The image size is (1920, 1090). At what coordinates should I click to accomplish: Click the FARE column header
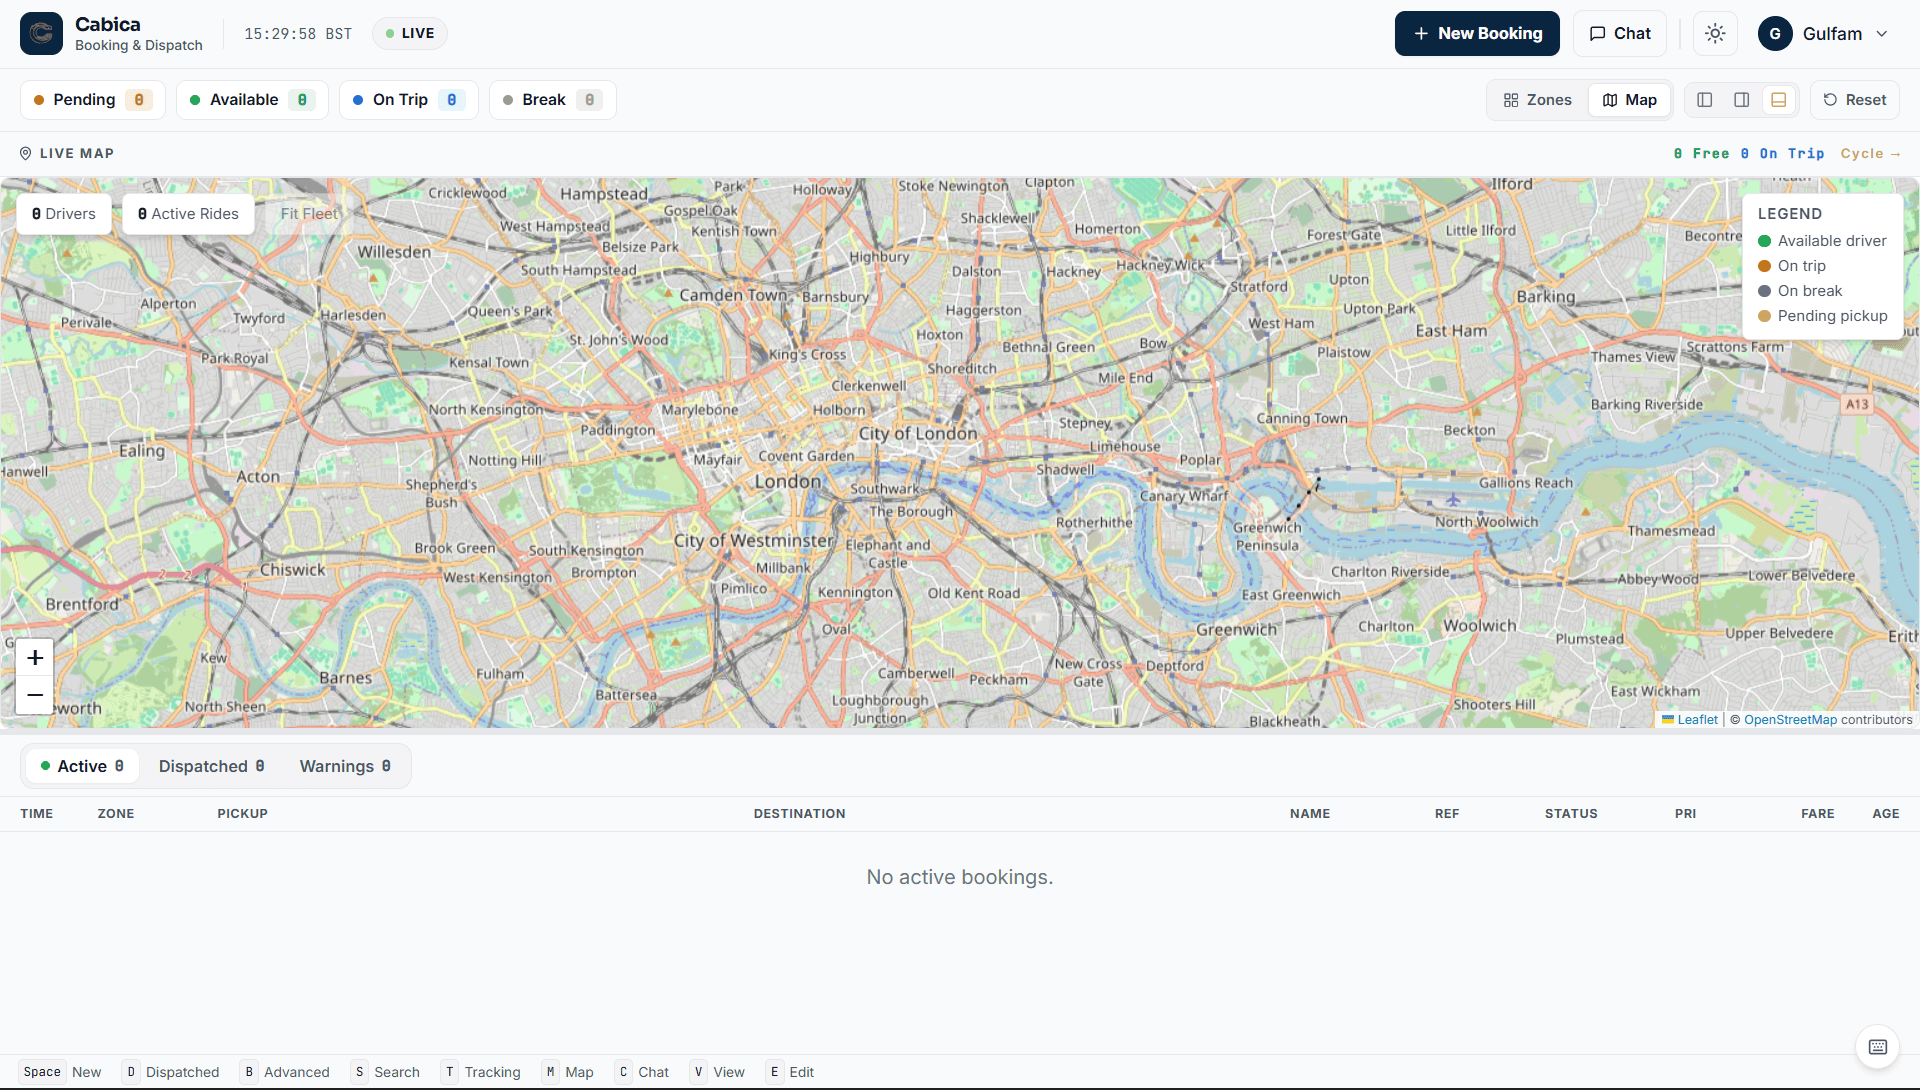pyautogui.click(x=1818, y=814)
